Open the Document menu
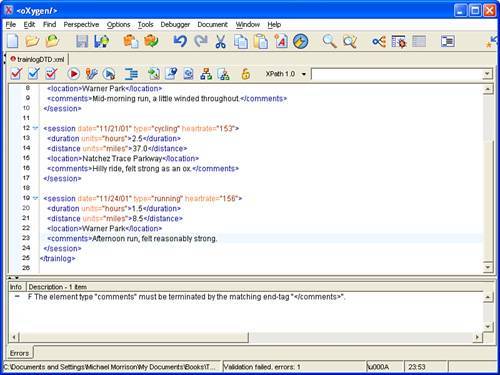The width and height of the screenshot is (500, 375). (x=212, y=24)
